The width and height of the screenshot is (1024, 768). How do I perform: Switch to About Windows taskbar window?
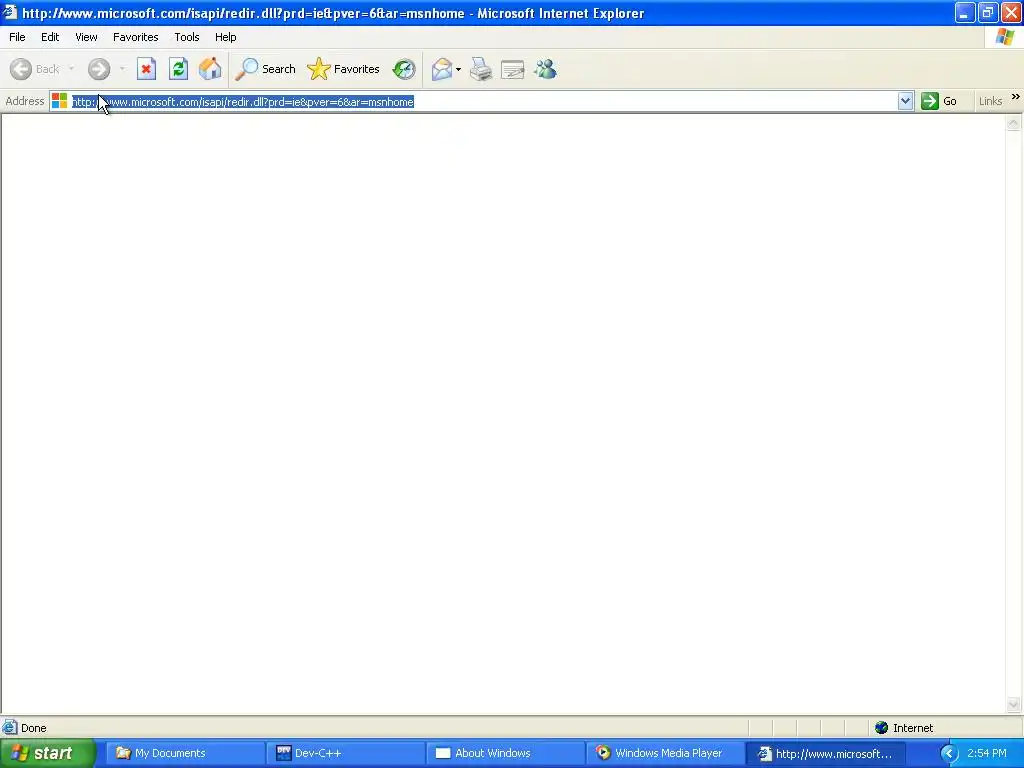tap(505, 753)
